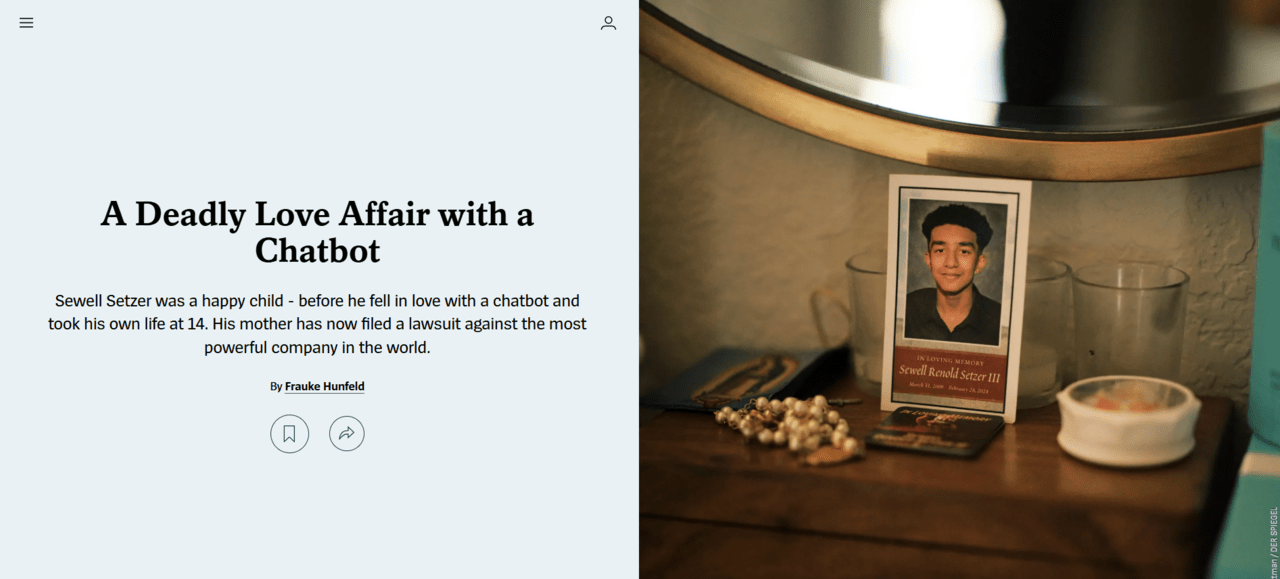The image size is (1280, 579).
Task: Click the vertical DER SPIEGEL photo credit
Action: tap(1273, 541)
